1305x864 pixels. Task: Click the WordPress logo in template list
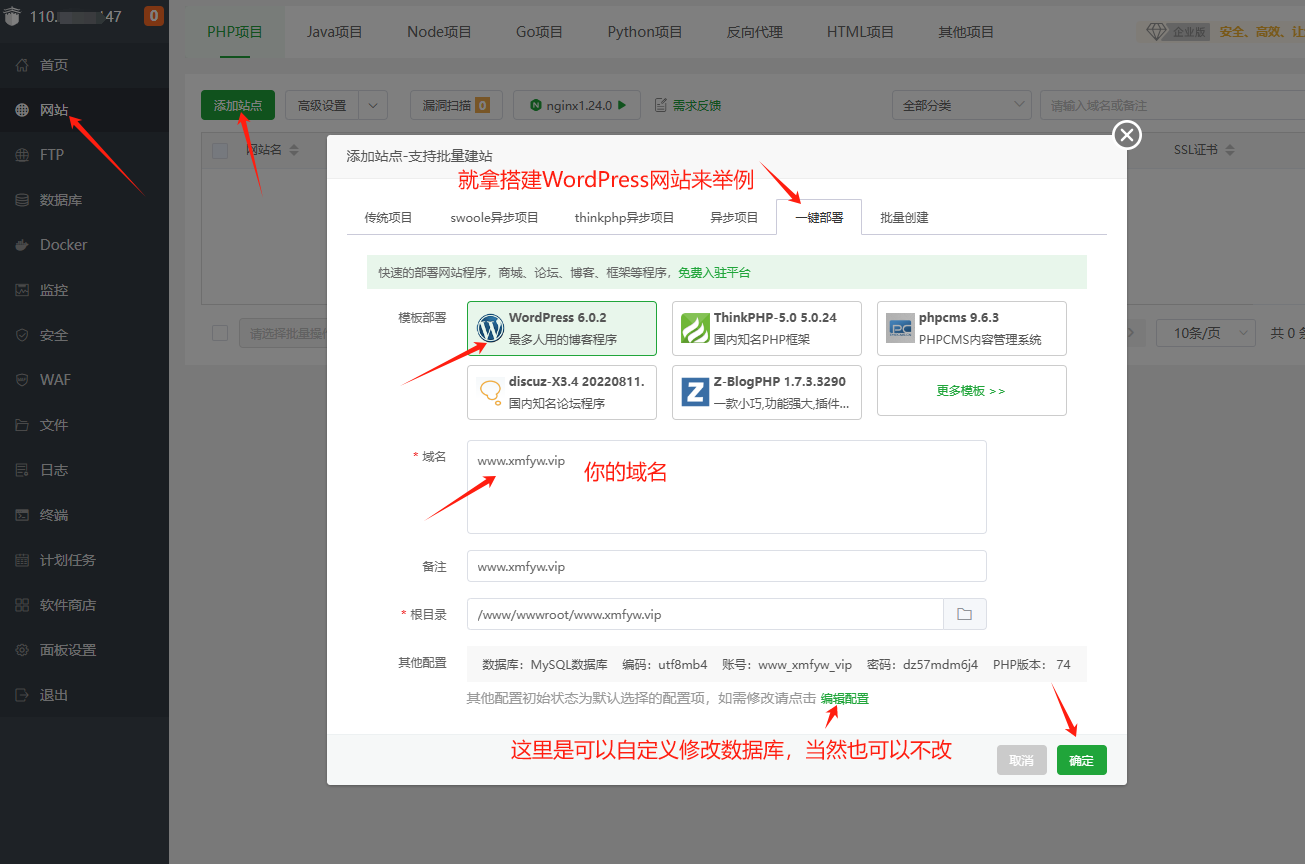coord(490,328)
